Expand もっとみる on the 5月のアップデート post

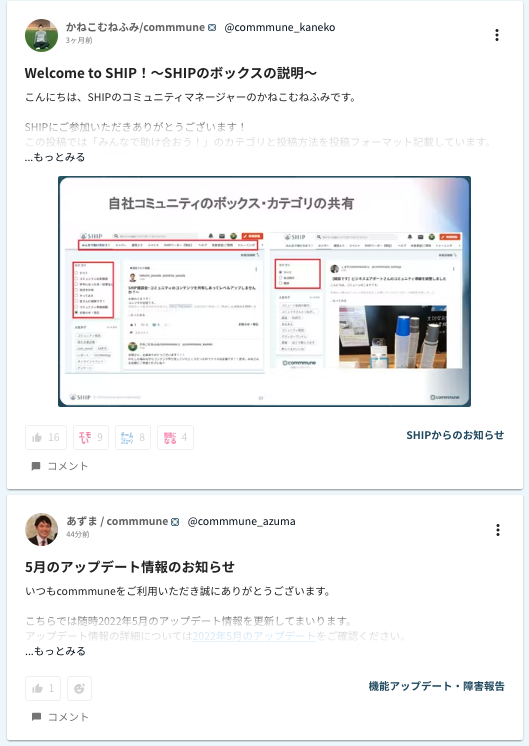55,651
